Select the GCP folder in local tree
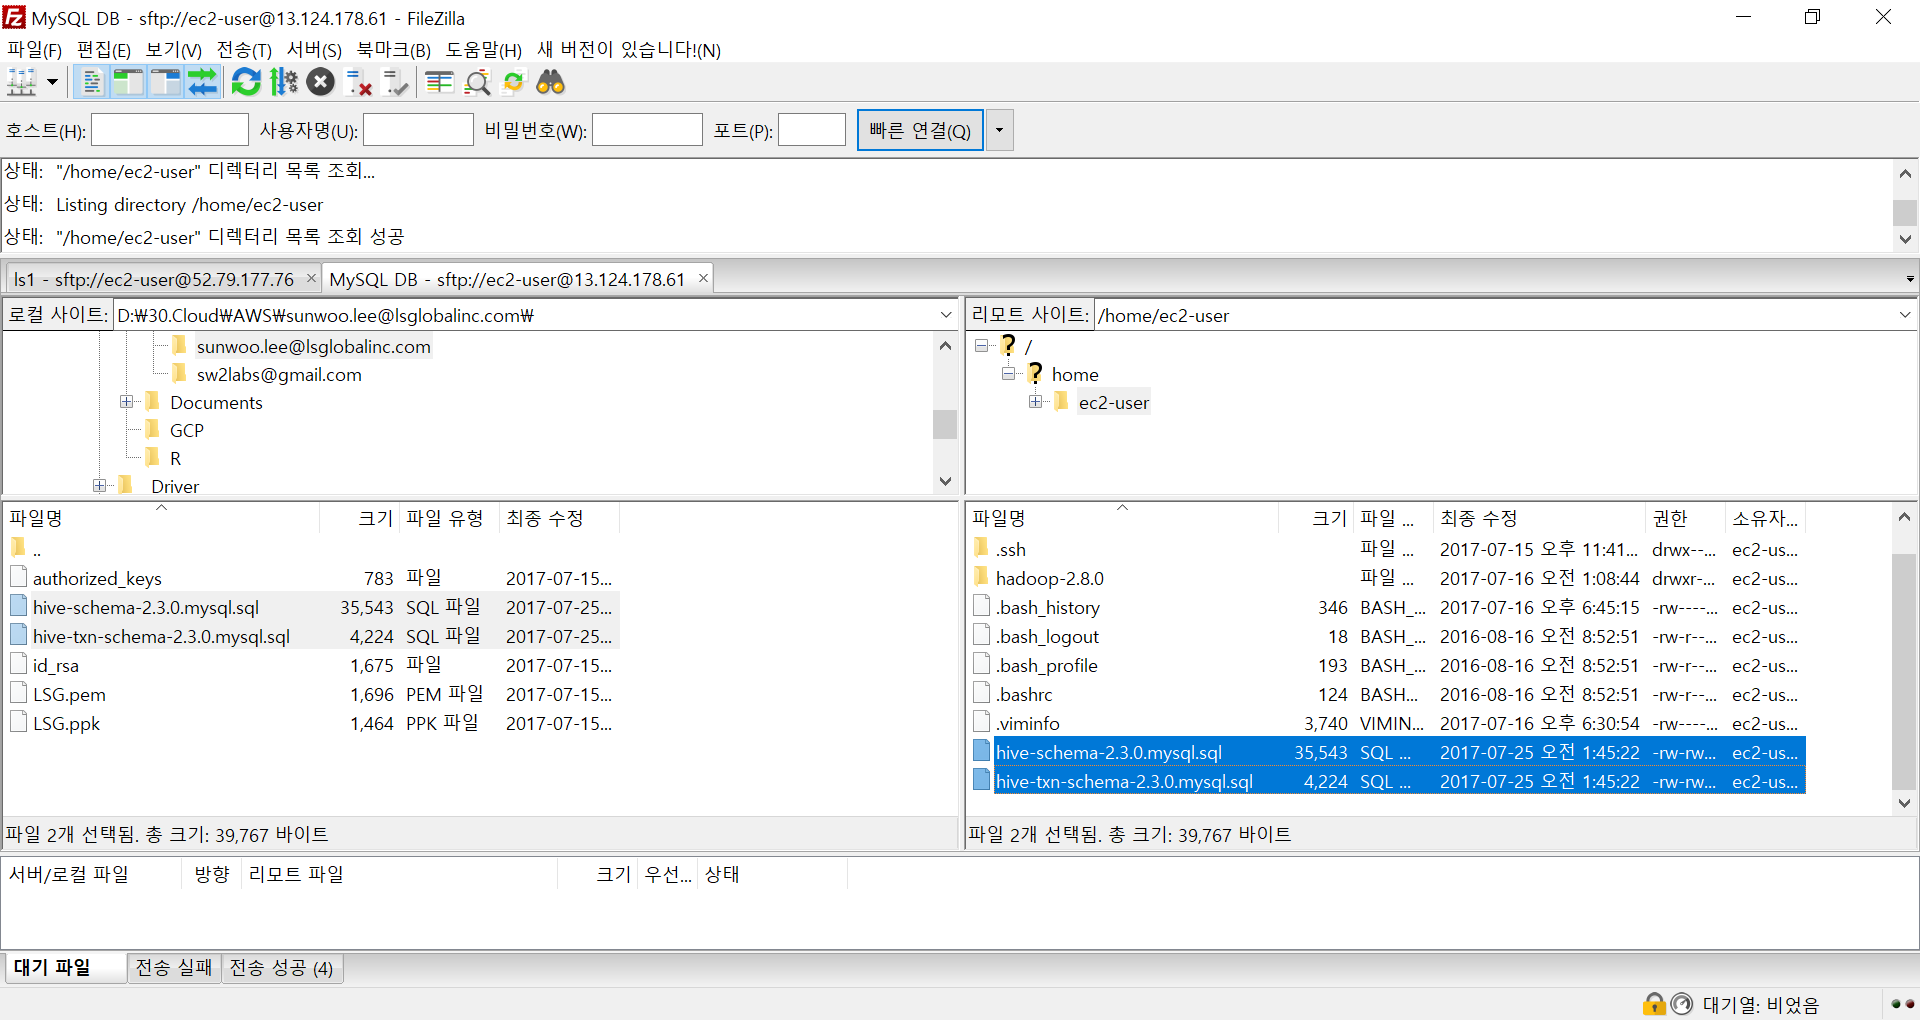Image resolution: width=1920 pixels, height=1020 pixels. pyautogui.click(x=186, y=431)
